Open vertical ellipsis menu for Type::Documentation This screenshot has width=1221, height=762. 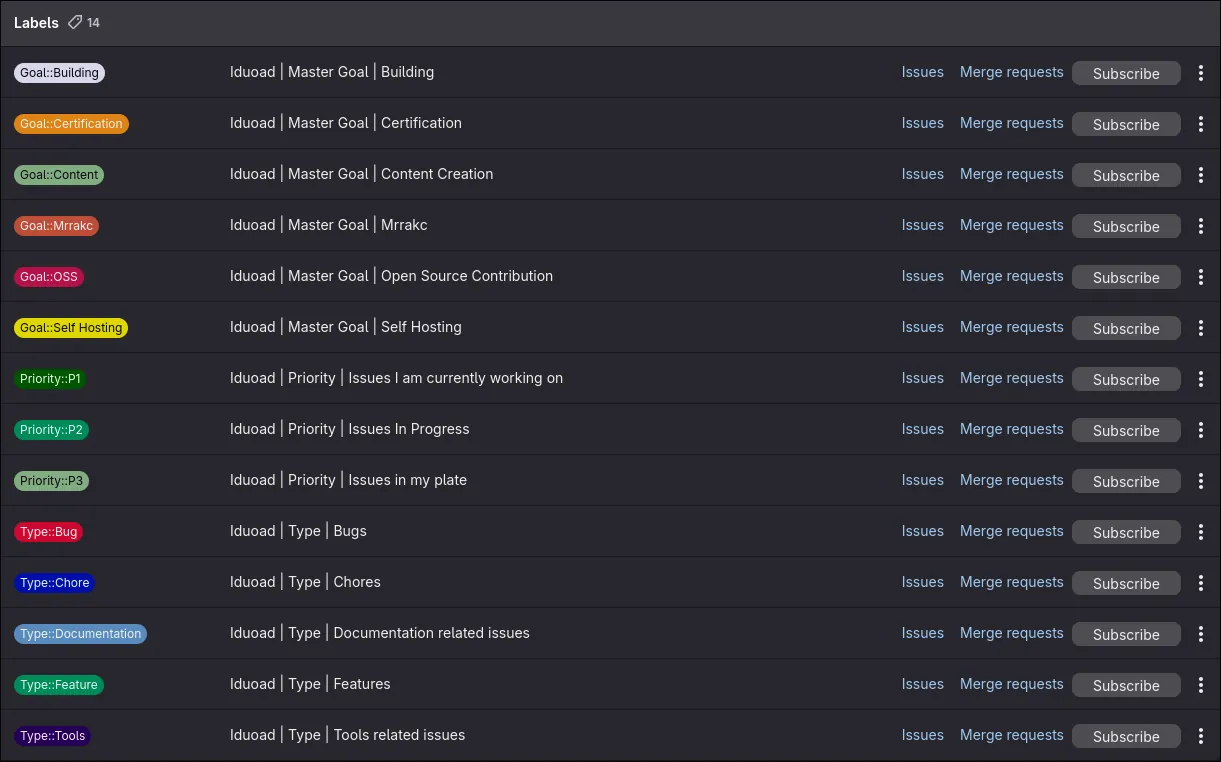click(1201, 634)
